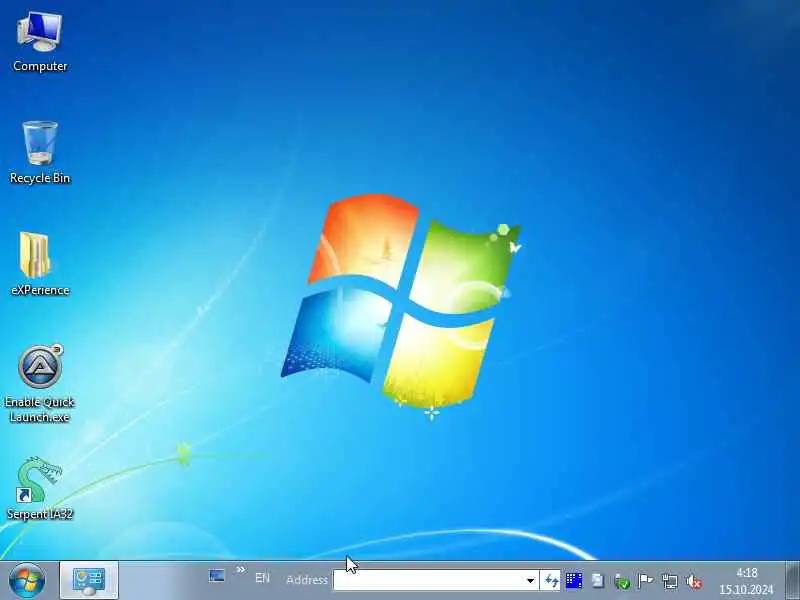The width and height of the screenshot is (800, 600).
Task: Open Safely Remove Hardware tray icon
Action: pyautogui.click(x=622, y=581)
